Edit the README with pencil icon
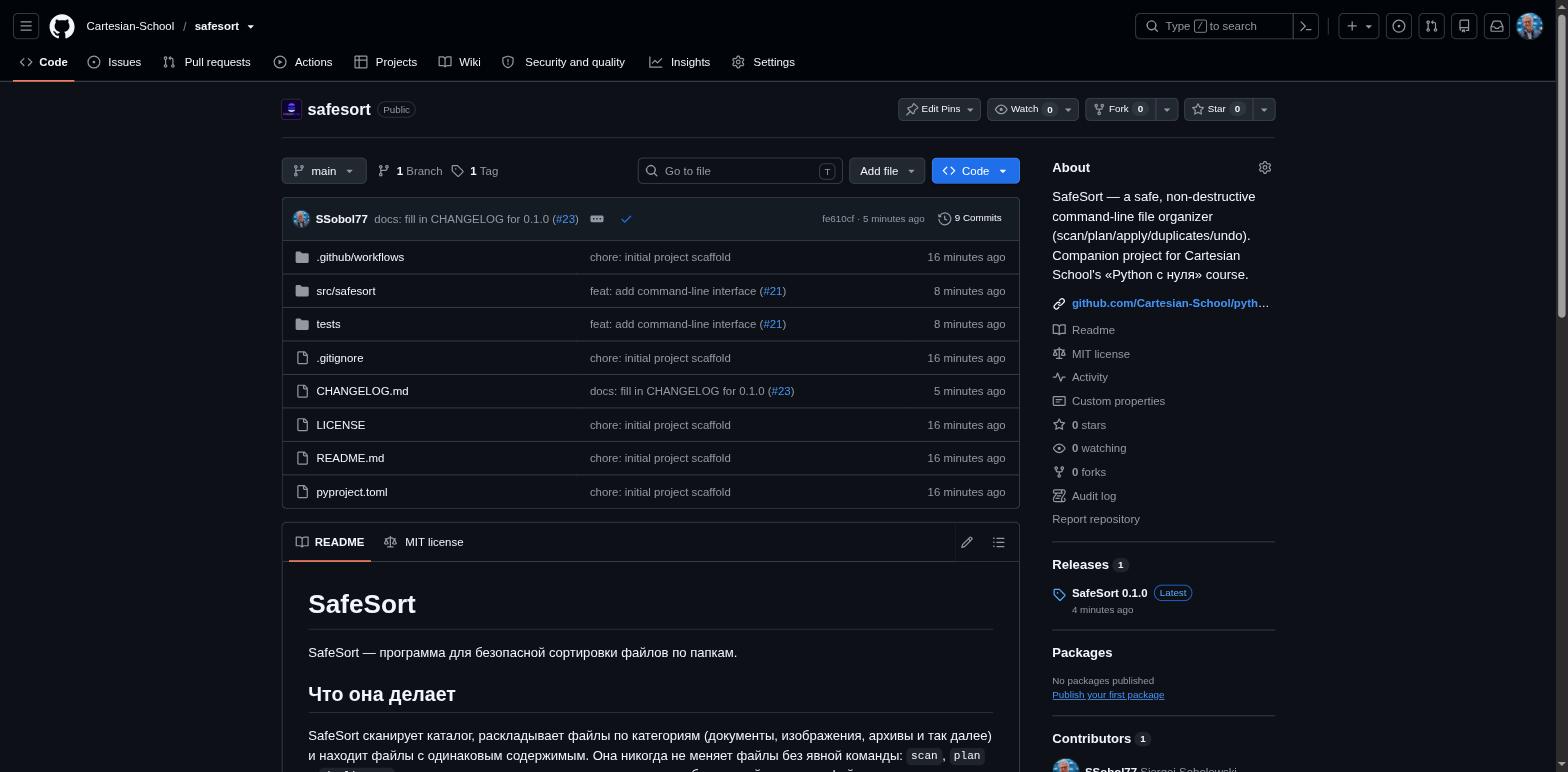 click(x=967, y=542)
